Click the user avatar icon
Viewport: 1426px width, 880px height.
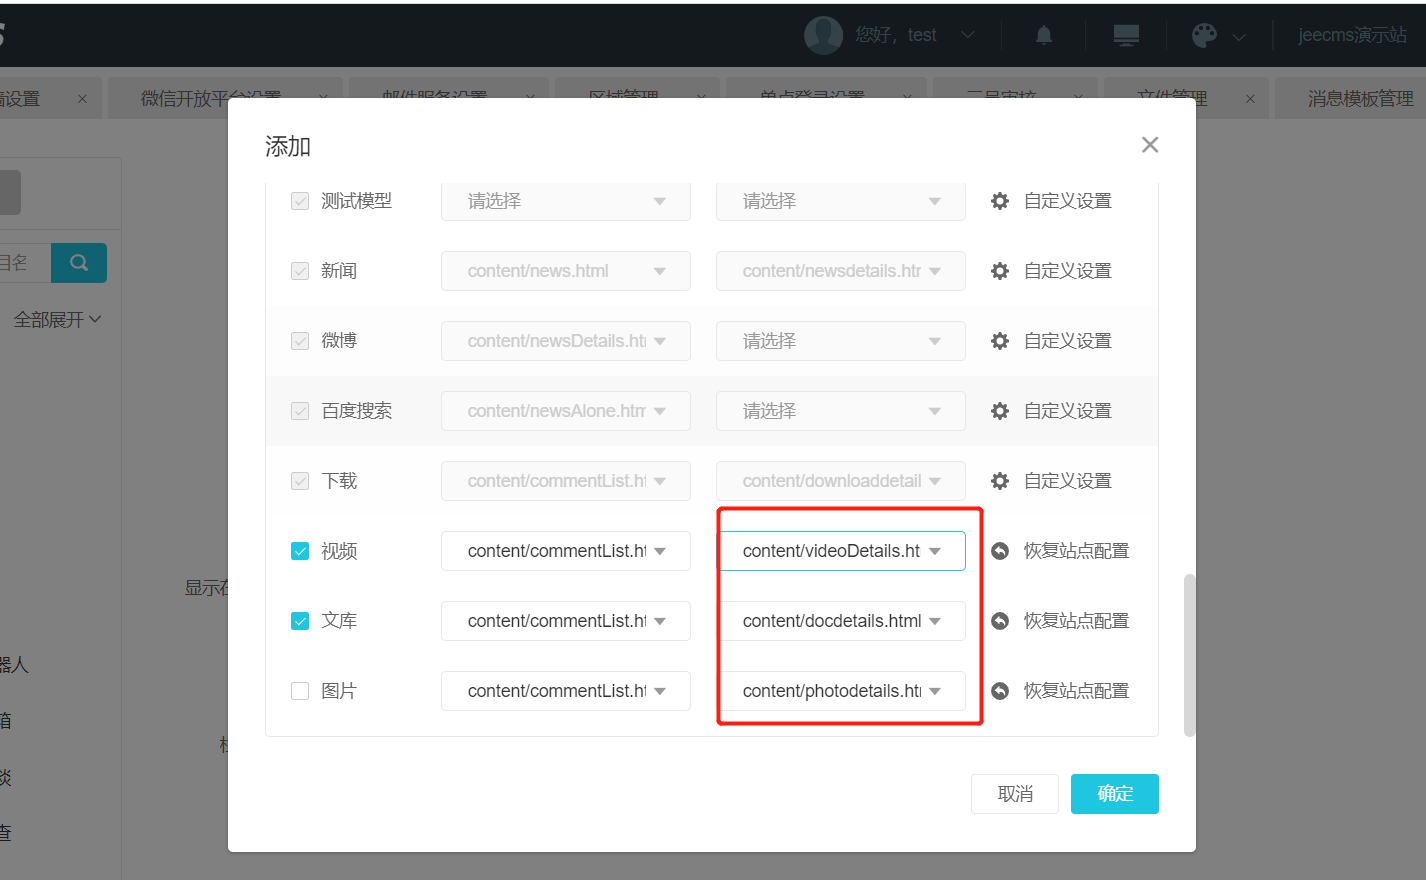tap(824, 35)
